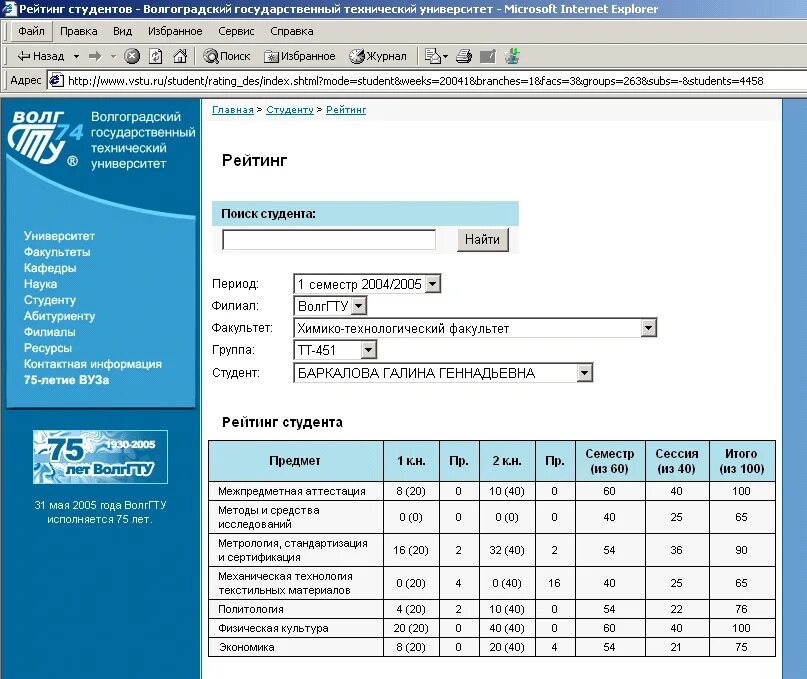Open Филиалы in the sidebar
This screenshot has width=807, height=679.
49,332
